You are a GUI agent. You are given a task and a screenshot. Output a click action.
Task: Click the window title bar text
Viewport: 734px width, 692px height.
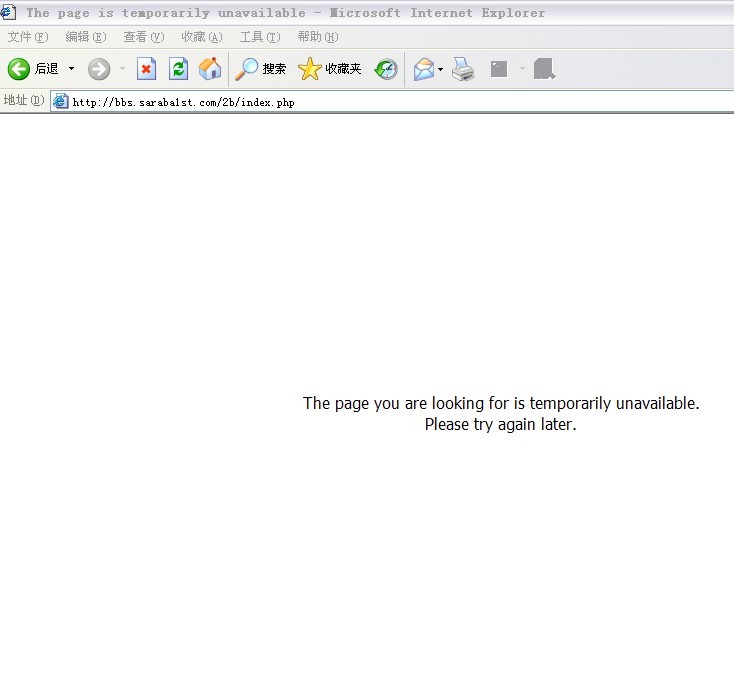click(x=286, y=13)
